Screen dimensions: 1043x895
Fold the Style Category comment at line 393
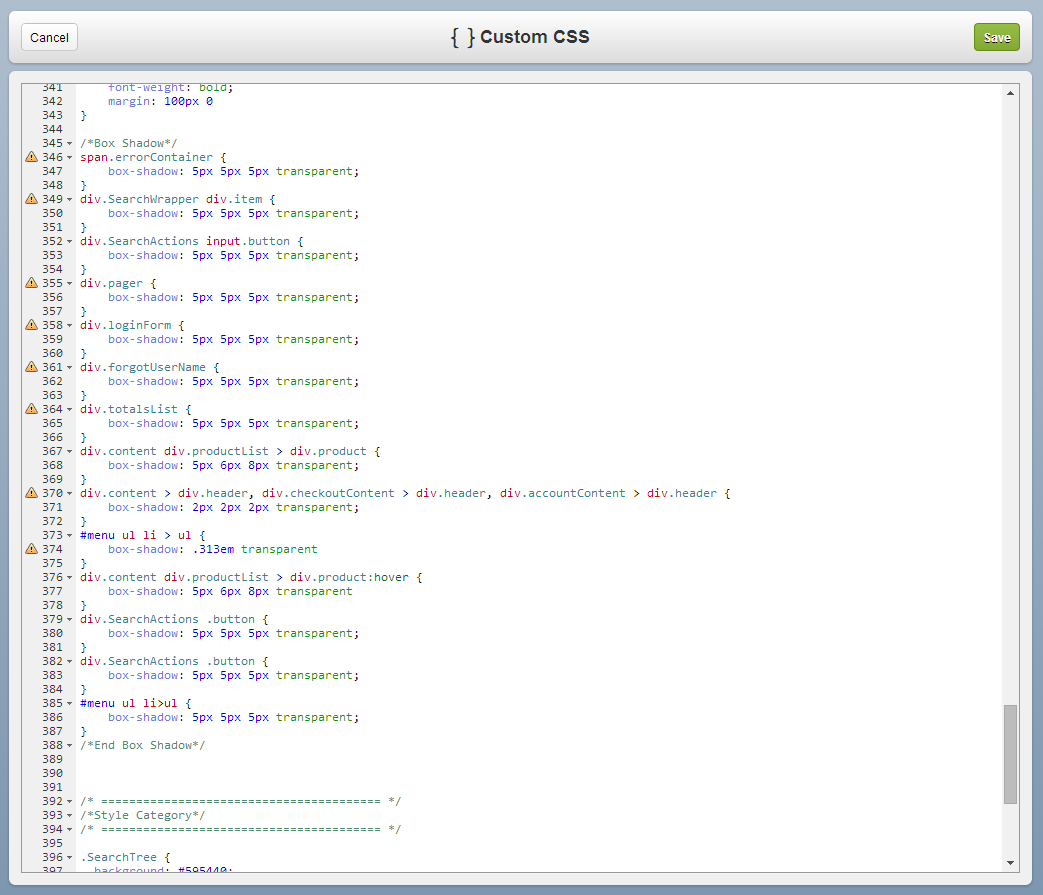(x=69, y=815)
